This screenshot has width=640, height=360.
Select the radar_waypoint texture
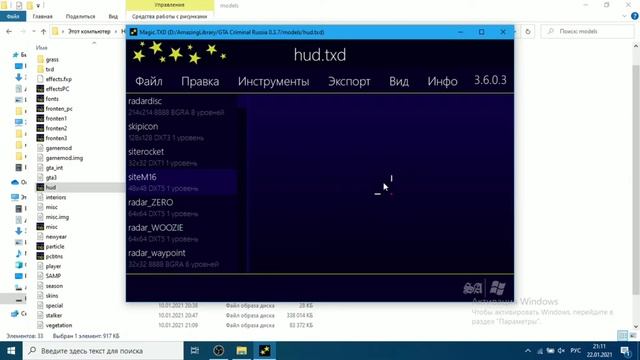click(x=182, y=258)
